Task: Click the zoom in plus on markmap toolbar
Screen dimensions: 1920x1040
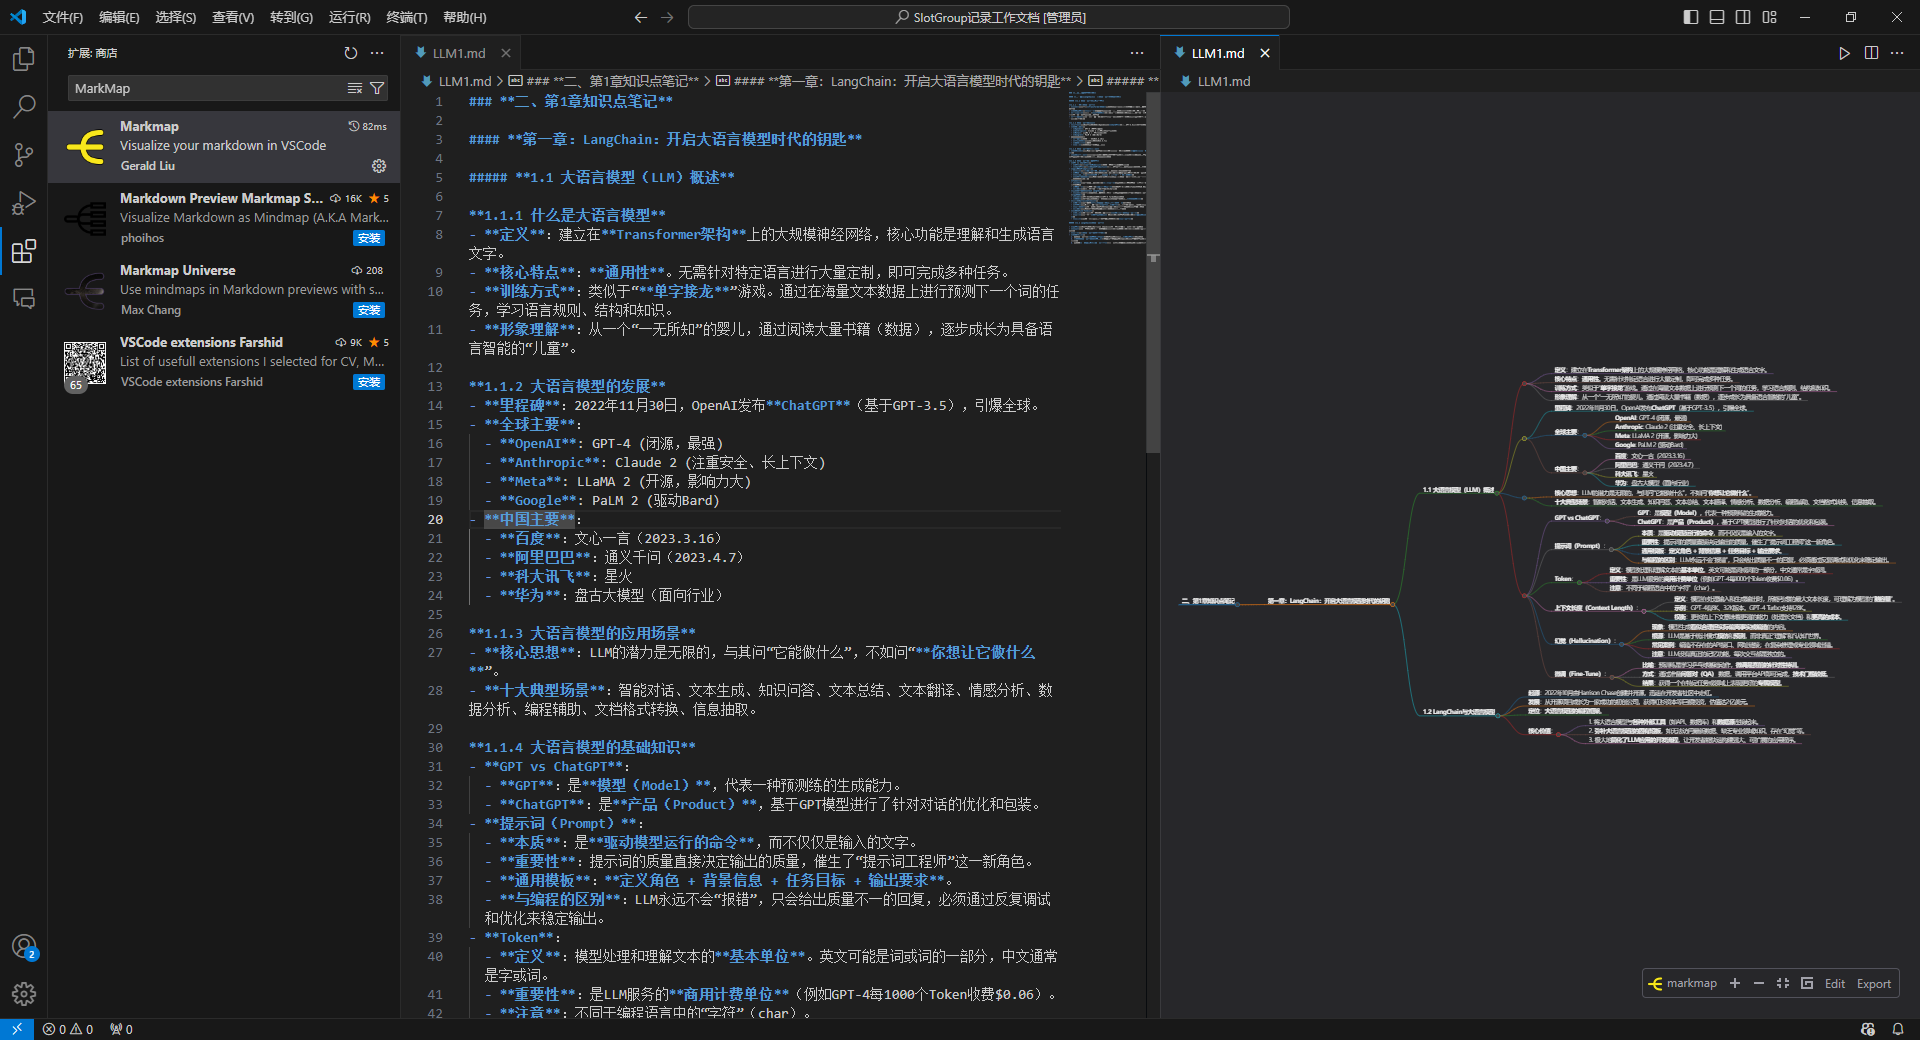Action: 1735,983
